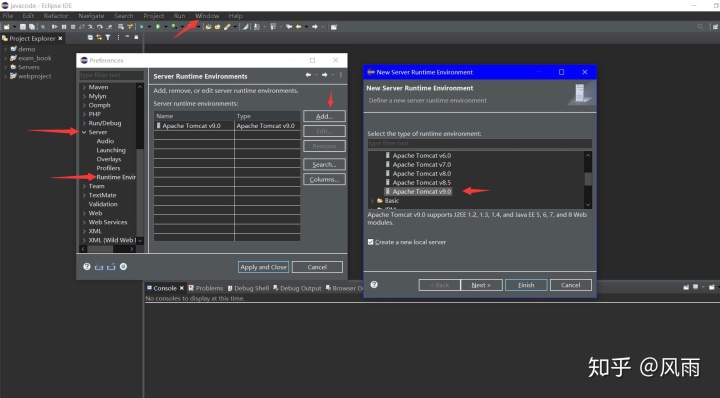
Task: Click the back arrow in Preferences header
Action: tap(308, 75)
